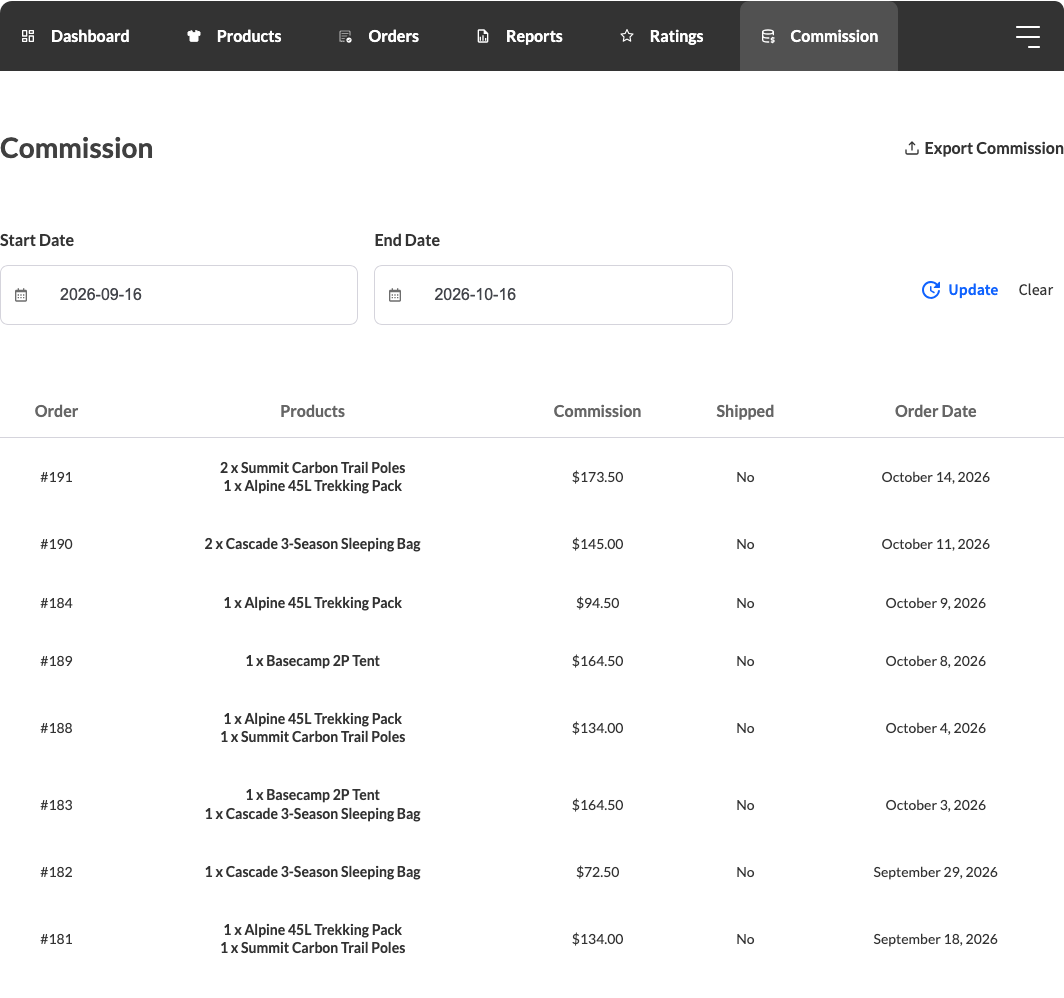
Task: Select order #181
Action: point(56,939)
